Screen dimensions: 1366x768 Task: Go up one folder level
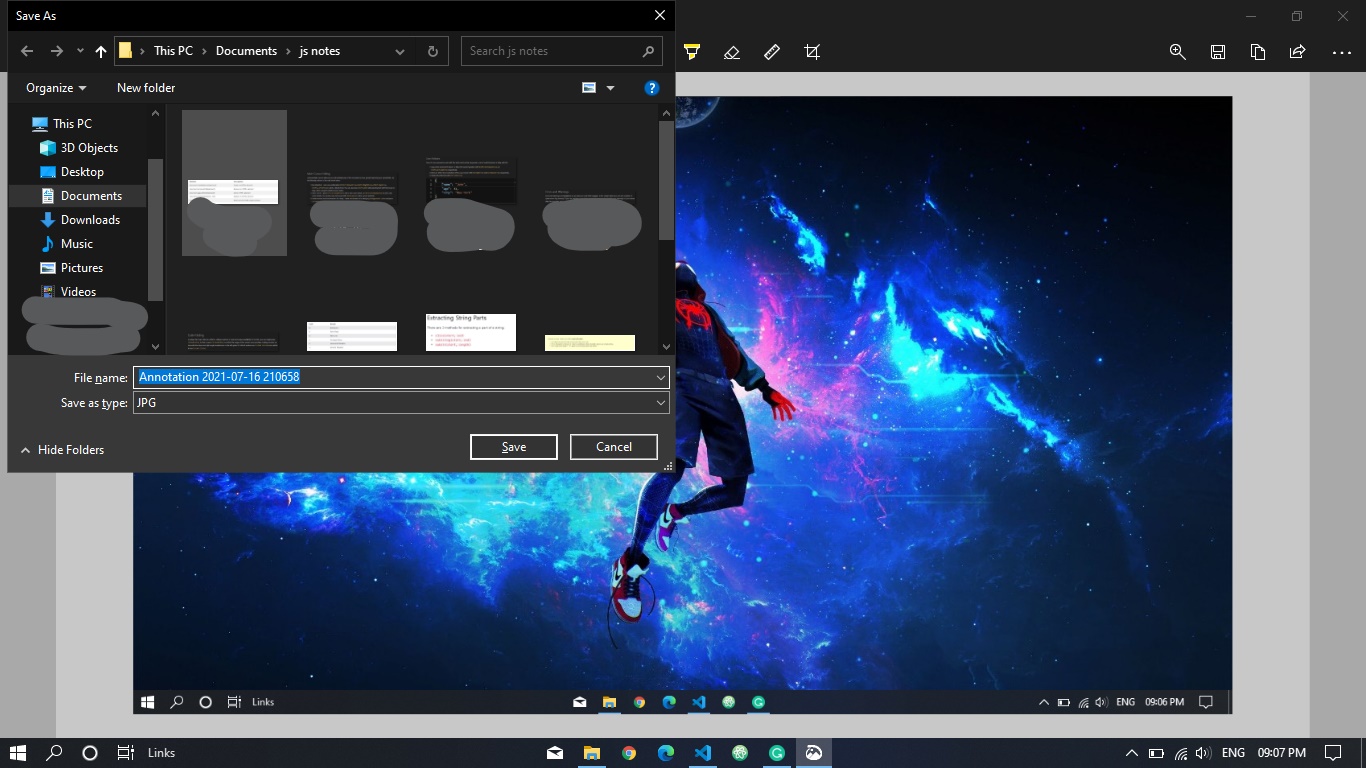pyautogui.click(x=101, y=51)
